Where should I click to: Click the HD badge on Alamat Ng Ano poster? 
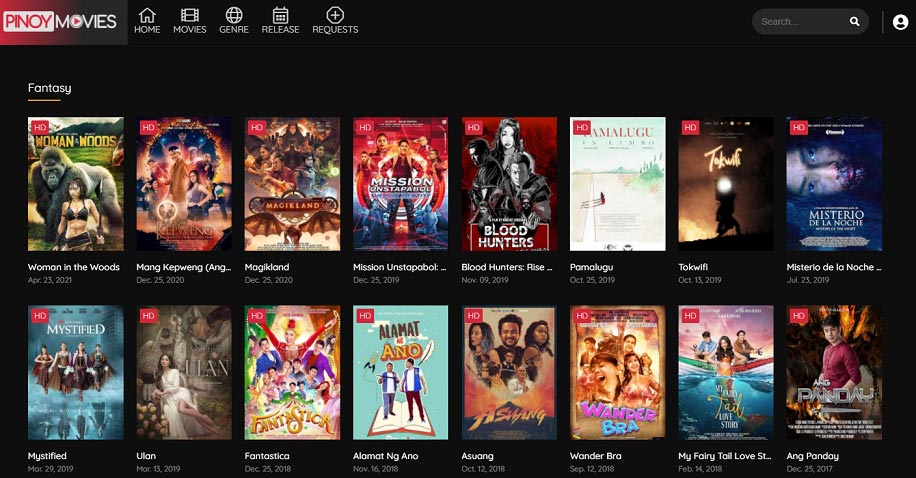pyautogui.click(x=365, y=316)
